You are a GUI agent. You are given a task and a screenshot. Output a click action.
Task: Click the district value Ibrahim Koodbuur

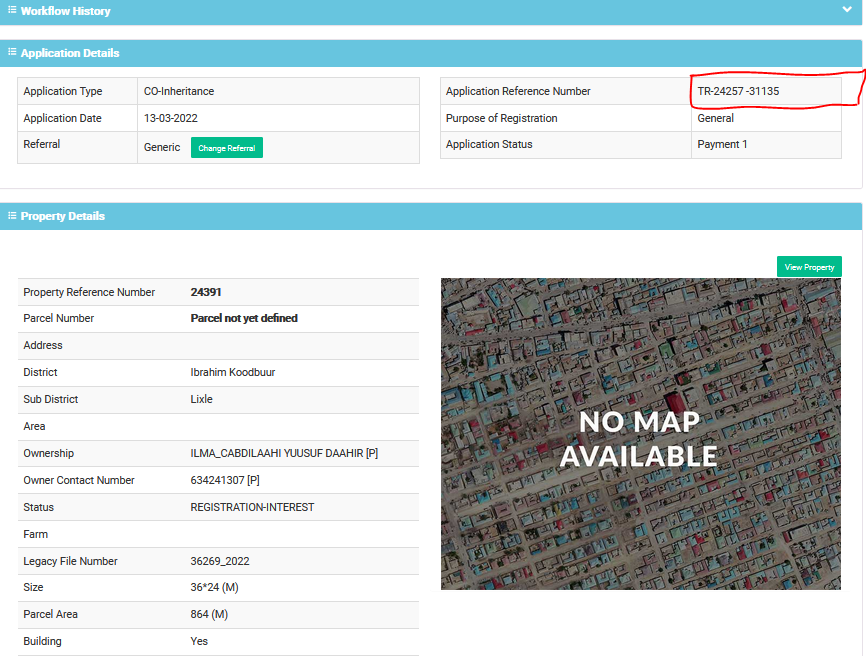[x=233, y=372]
